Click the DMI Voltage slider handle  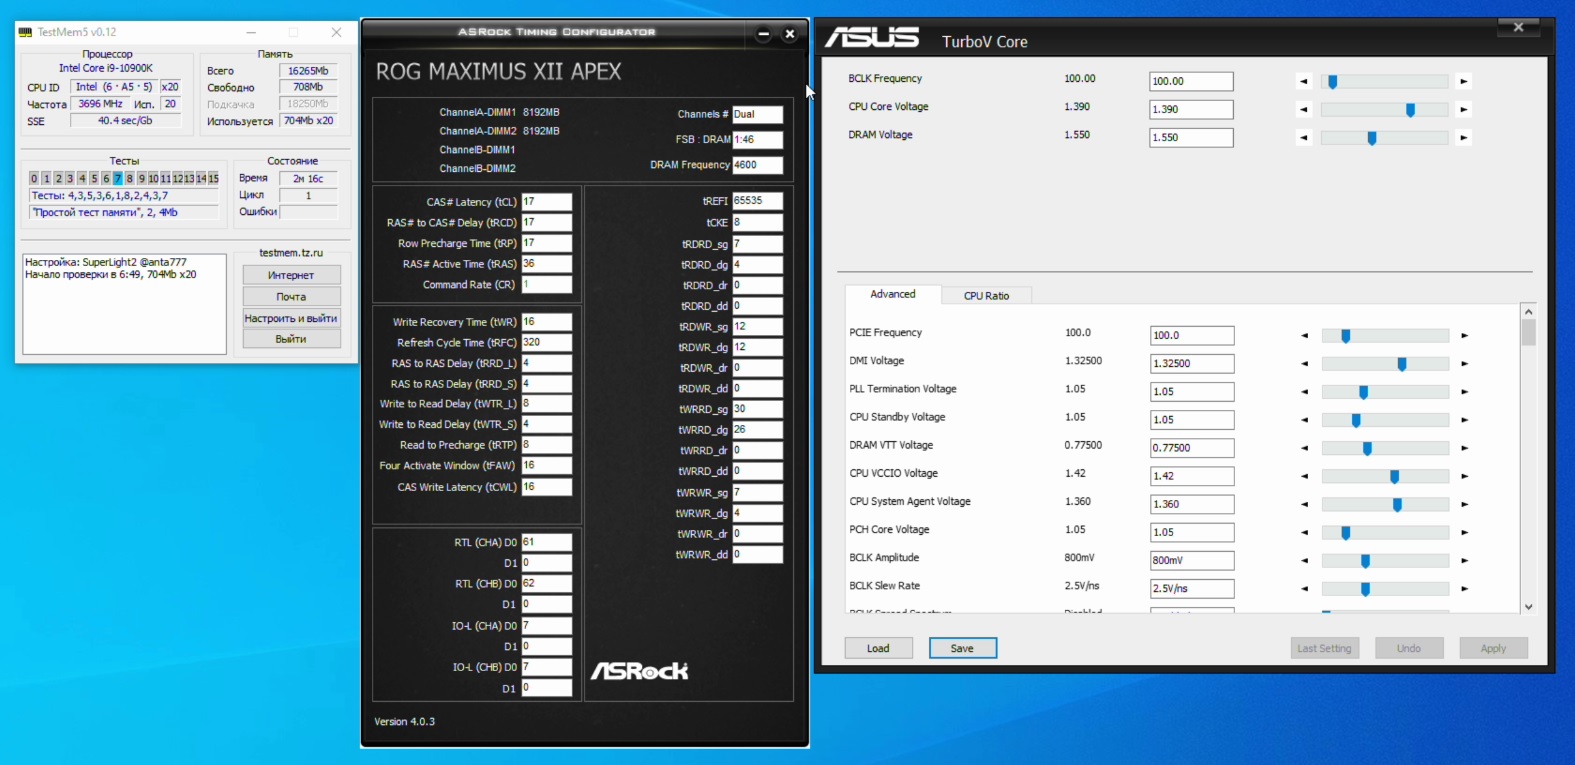click(1402, 364)
